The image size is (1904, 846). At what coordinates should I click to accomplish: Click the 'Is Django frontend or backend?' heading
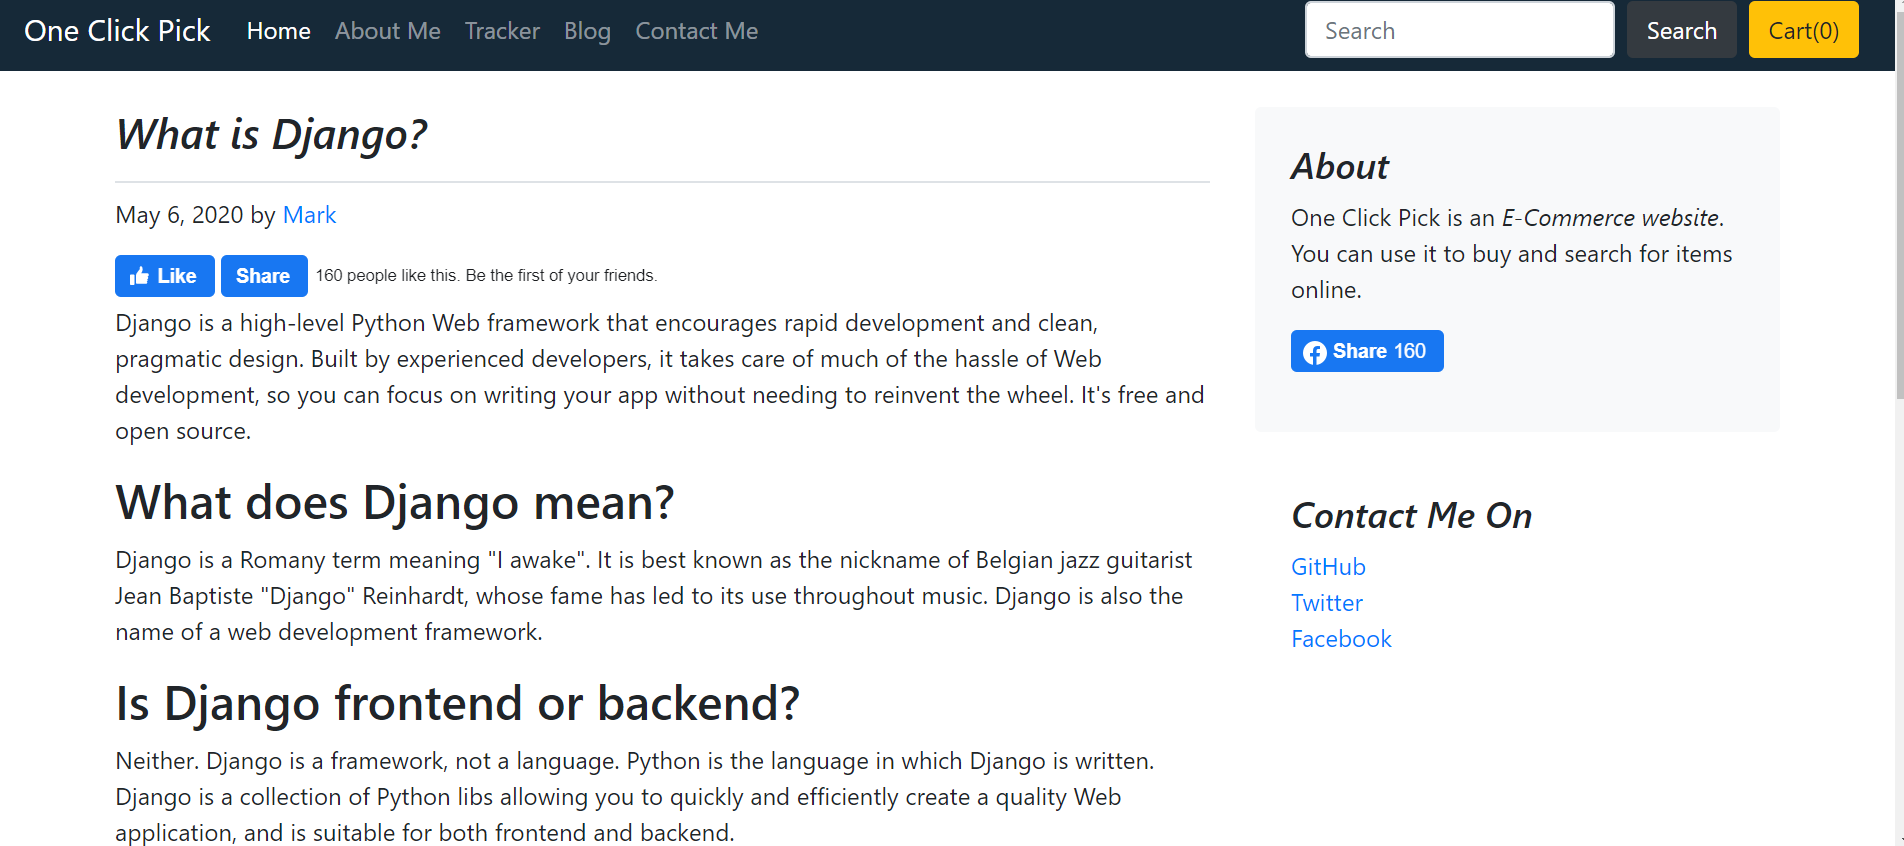tap(458, 703)
